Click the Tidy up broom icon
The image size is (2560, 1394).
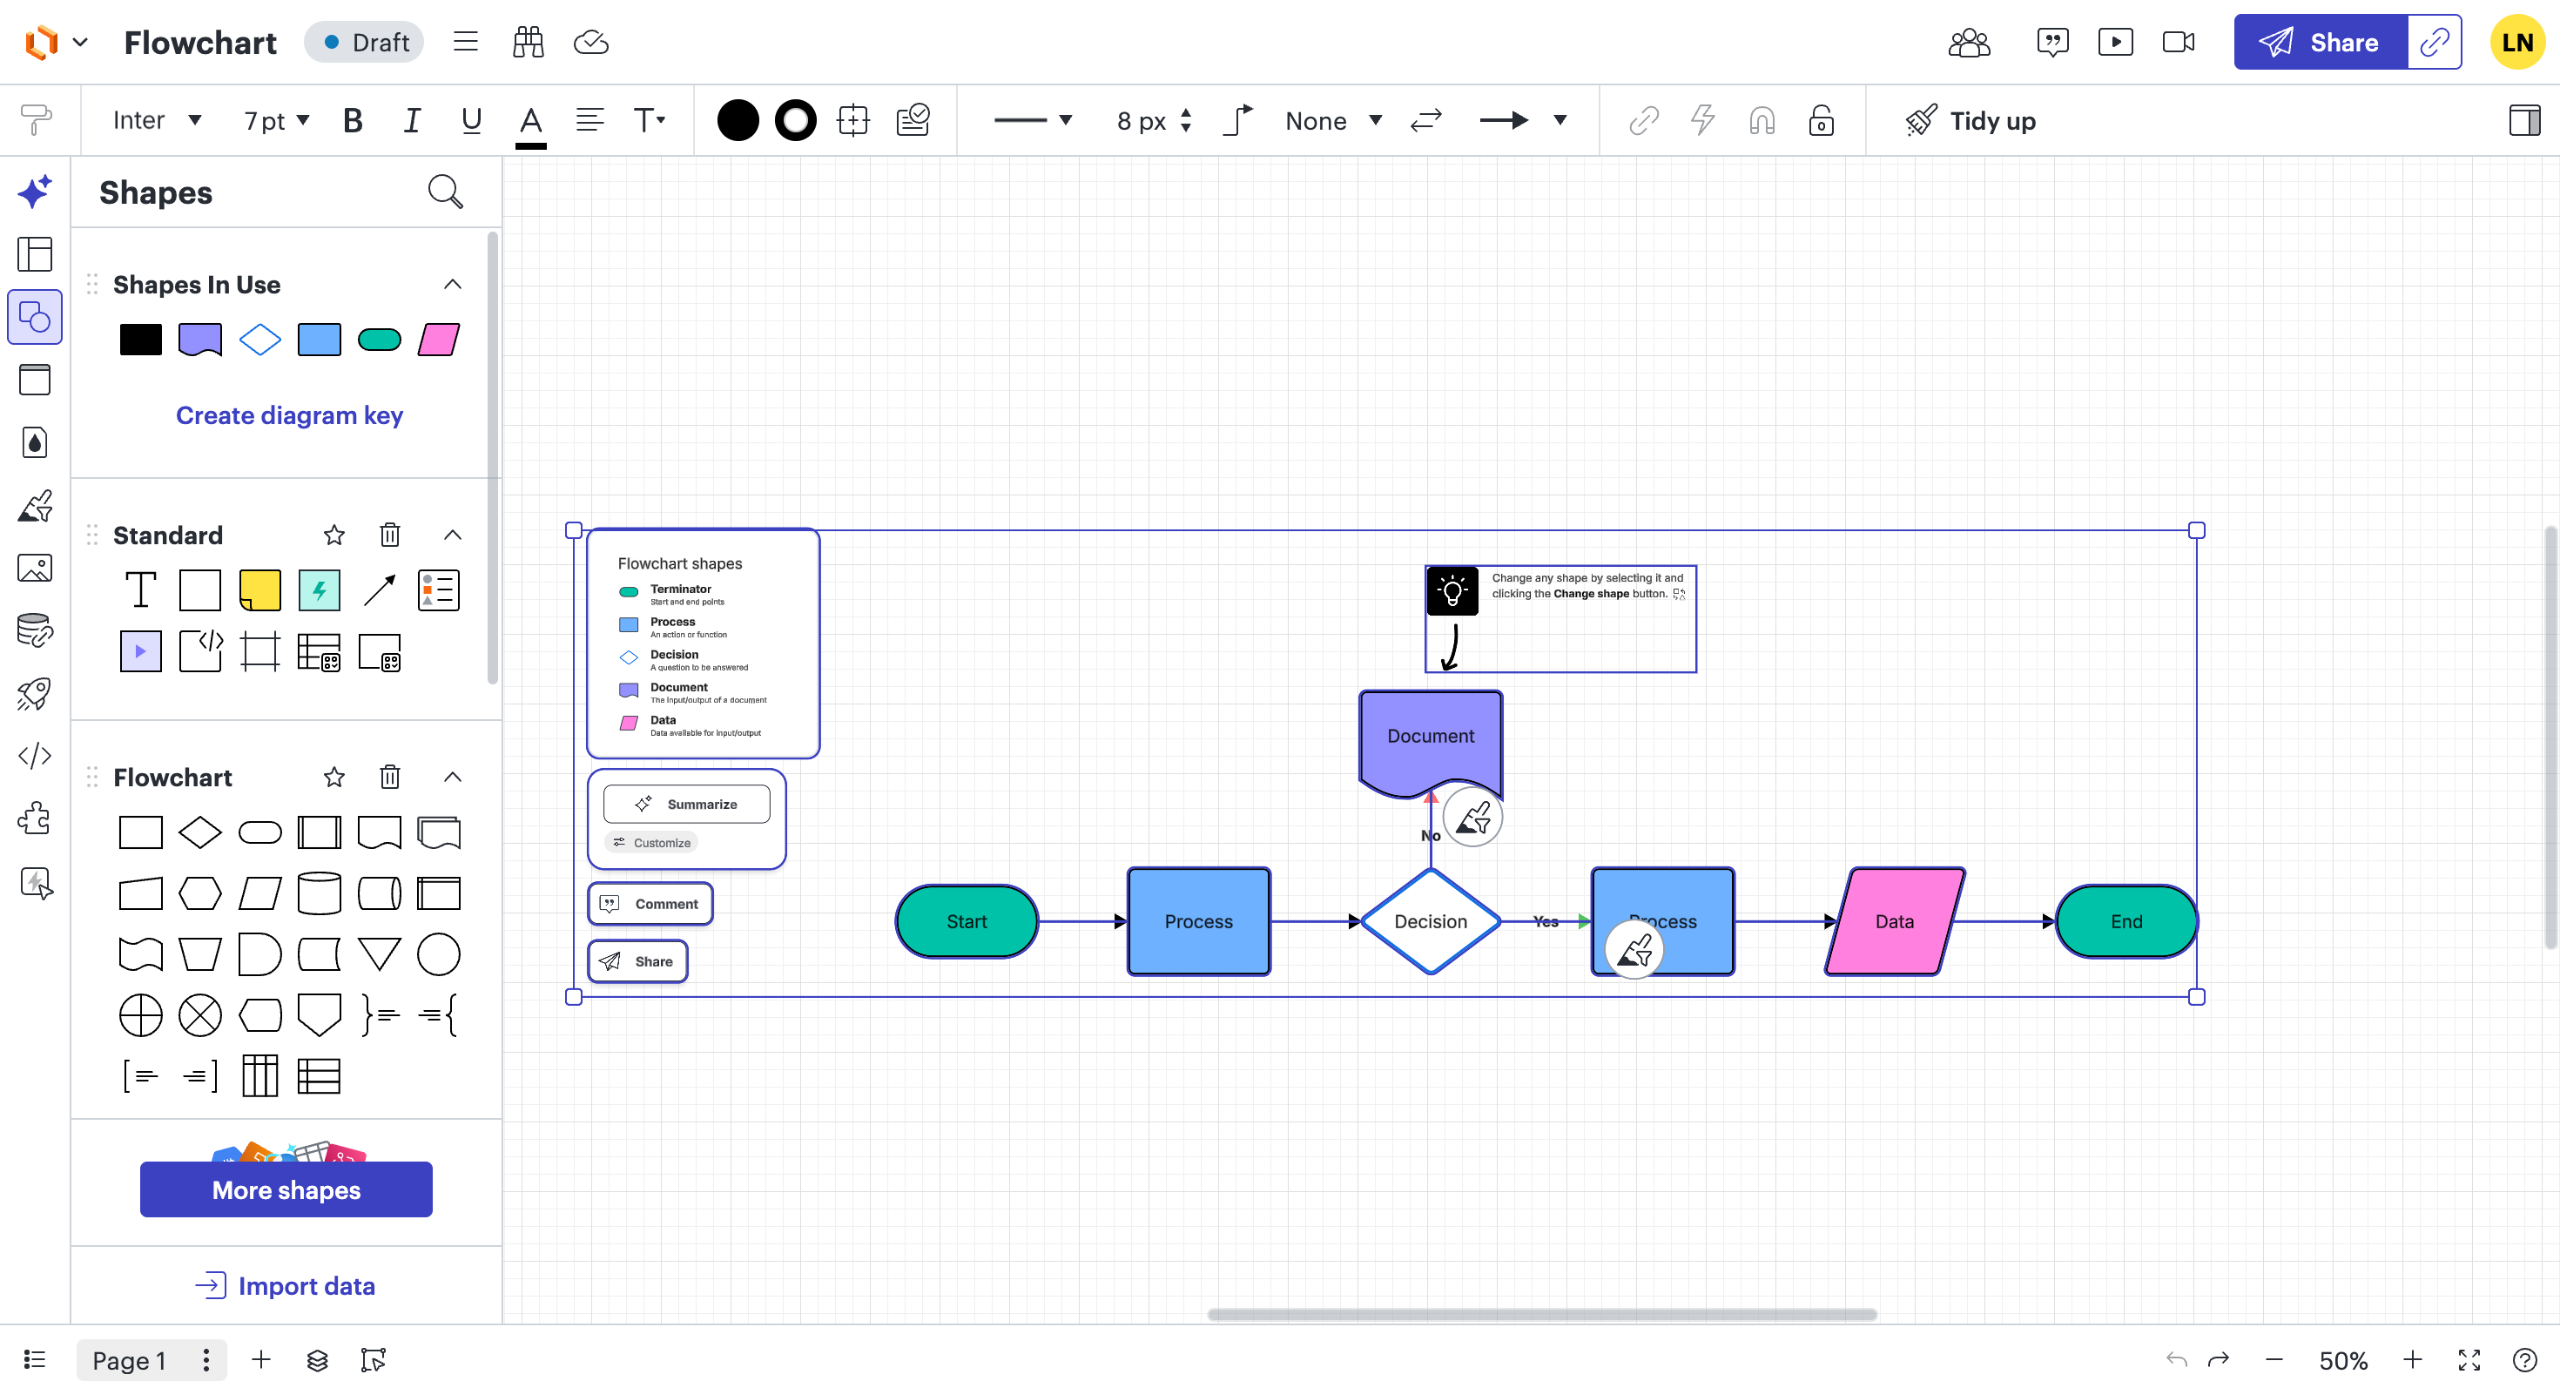point(1920,121)
